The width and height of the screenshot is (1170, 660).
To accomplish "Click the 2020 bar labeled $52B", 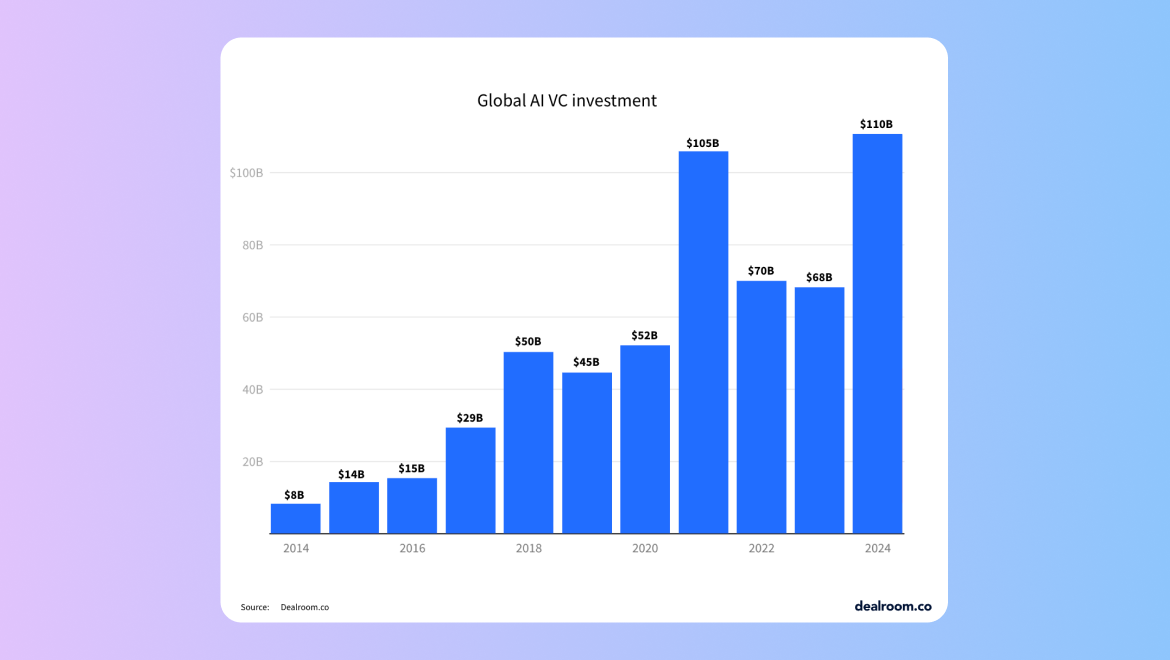I will 645,439.
